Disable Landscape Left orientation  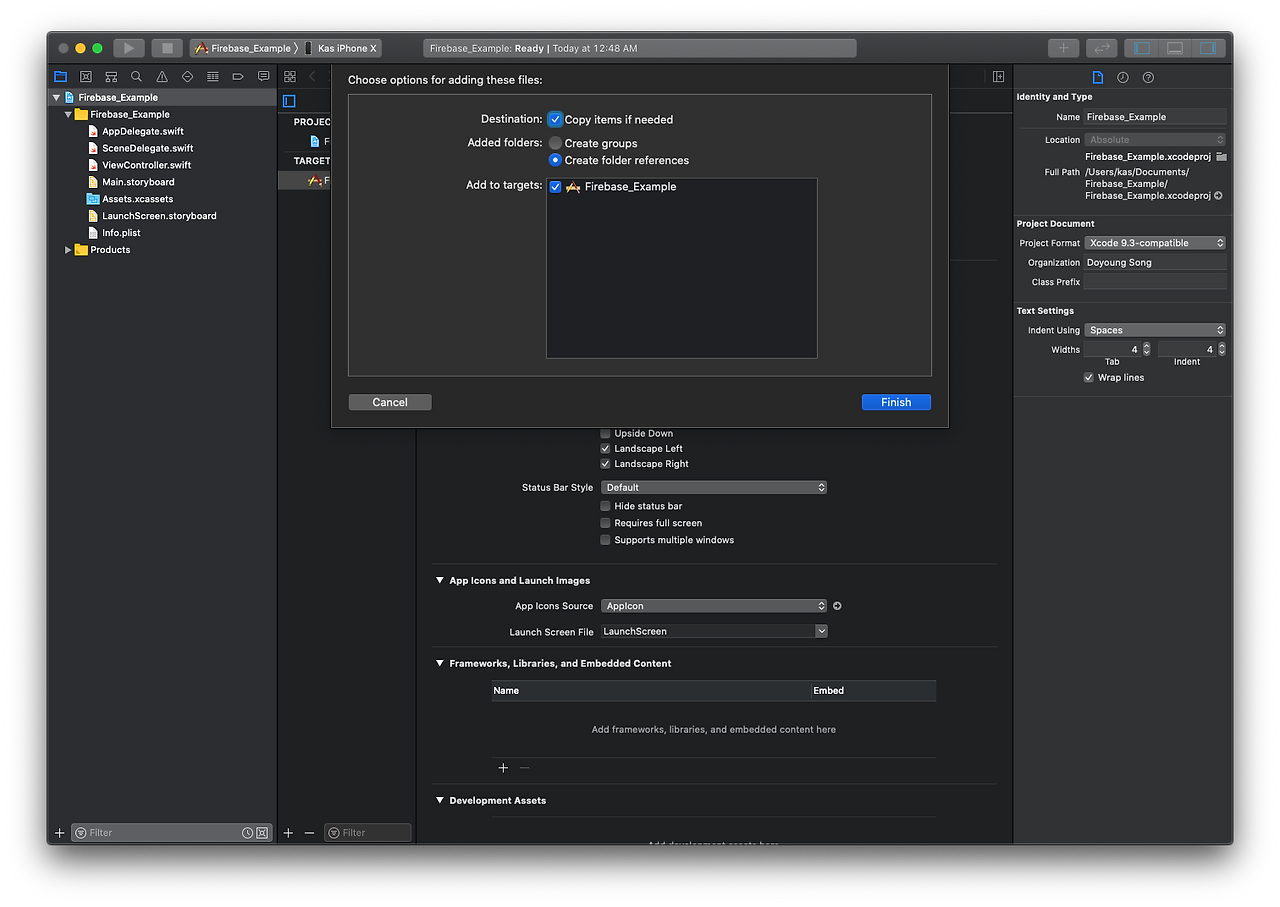point(605,449)
